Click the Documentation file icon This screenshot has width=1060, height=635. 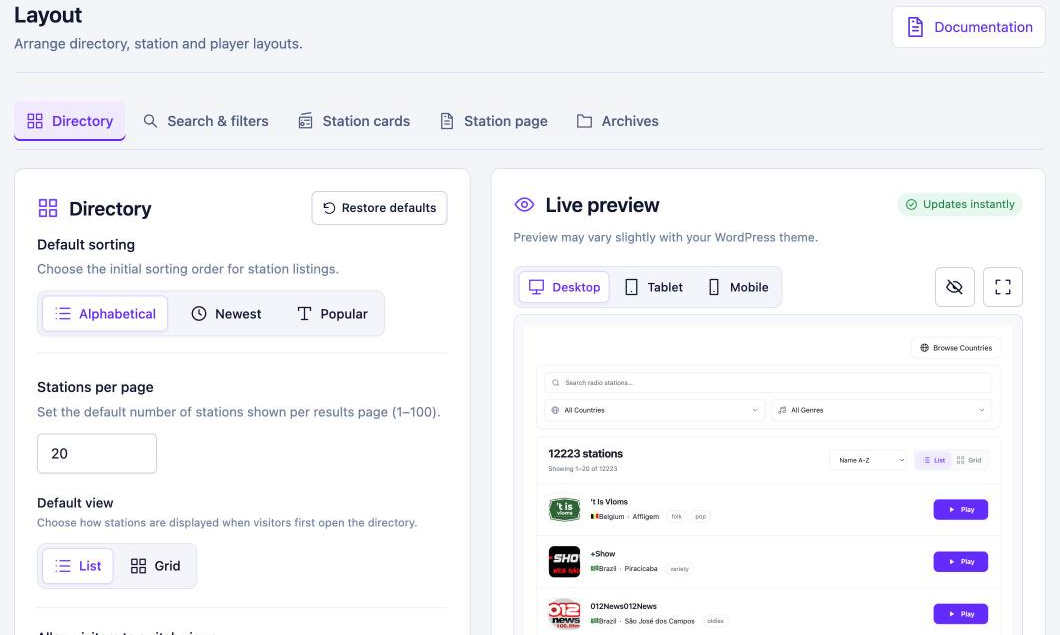(x=915, y=27)
